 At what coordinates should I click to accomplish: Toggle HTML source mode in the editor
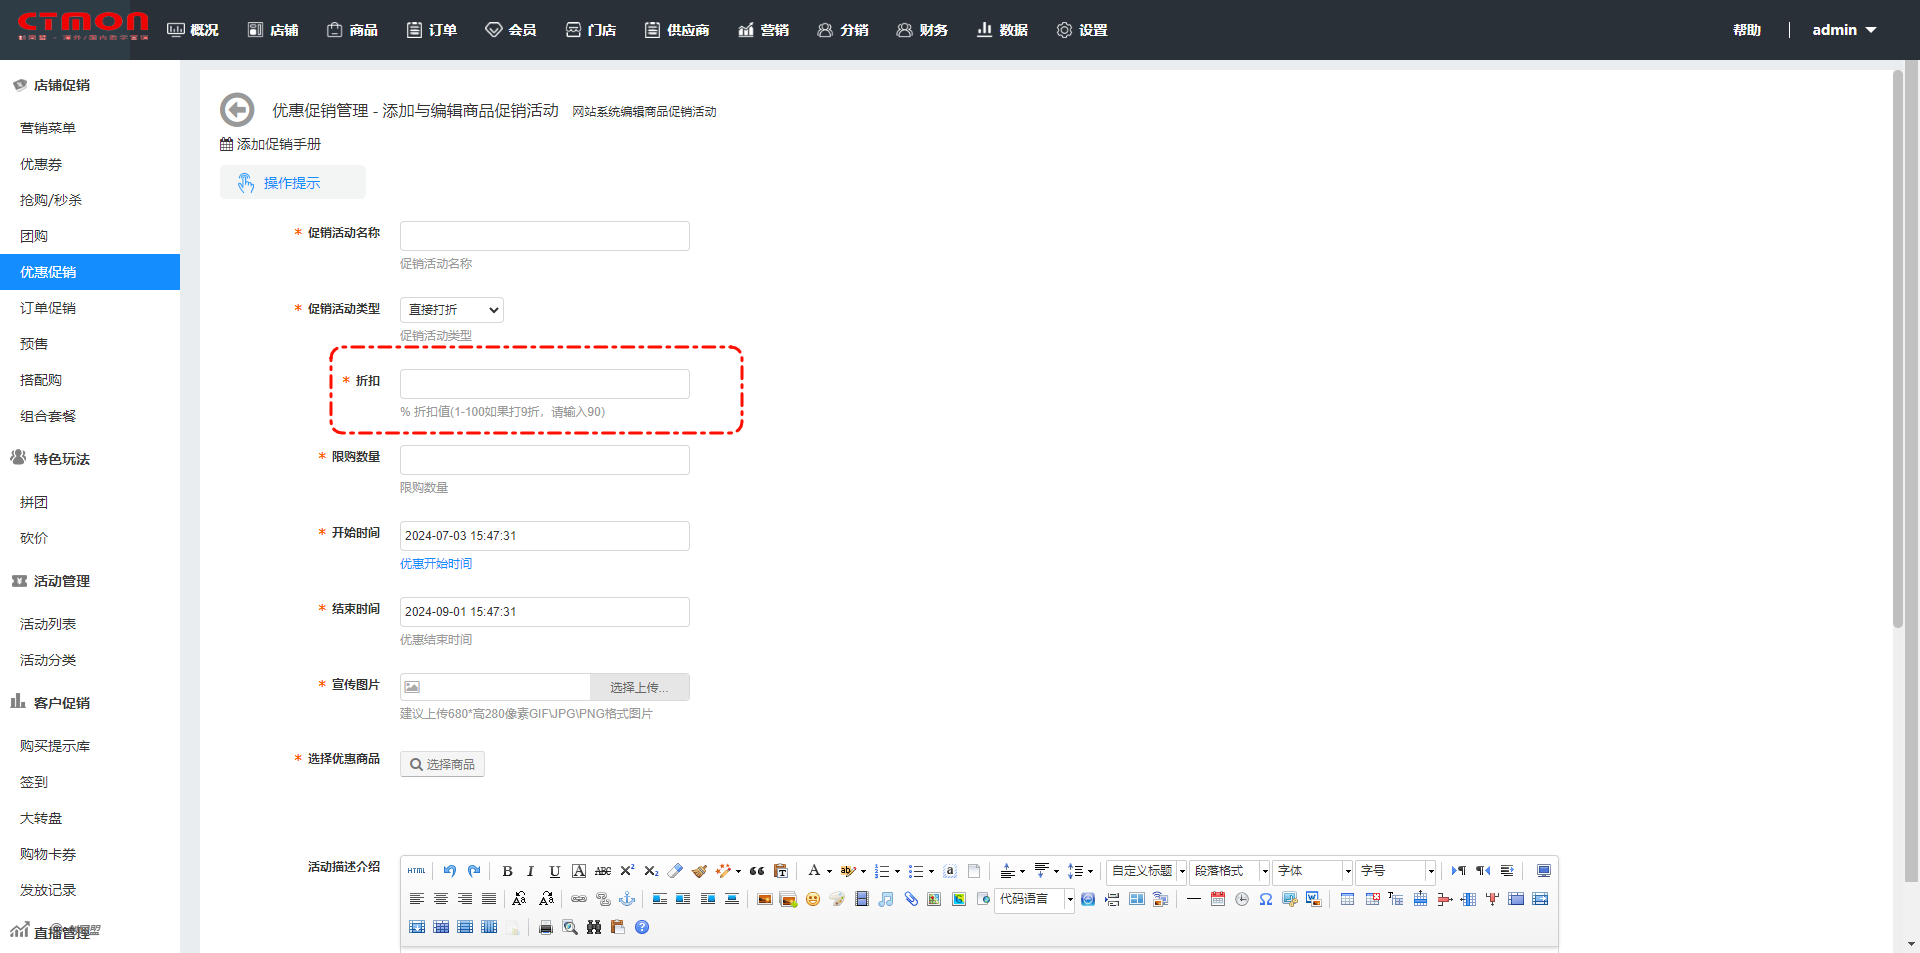click(417, 871)
